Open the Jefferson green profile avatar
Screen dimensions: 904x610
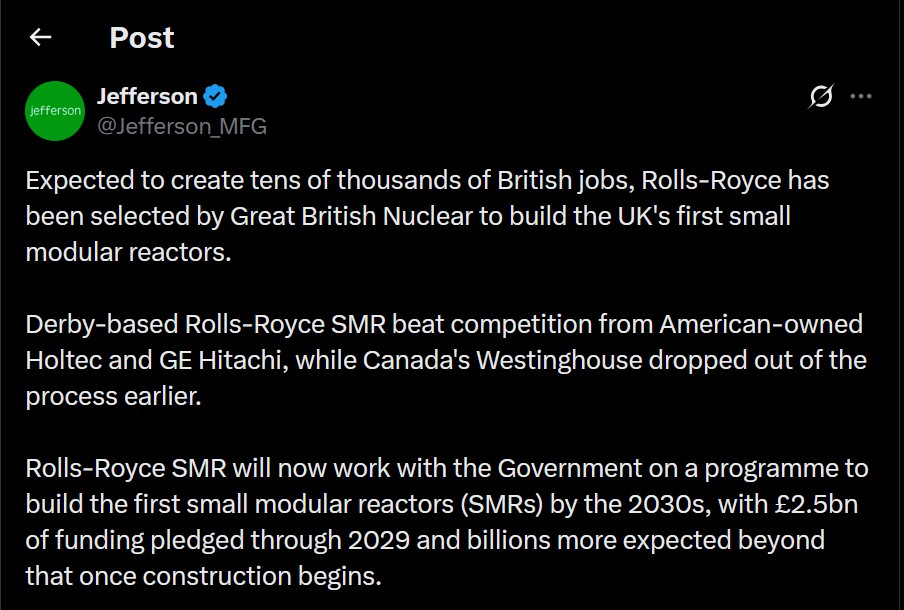click(x=54, y=111)
